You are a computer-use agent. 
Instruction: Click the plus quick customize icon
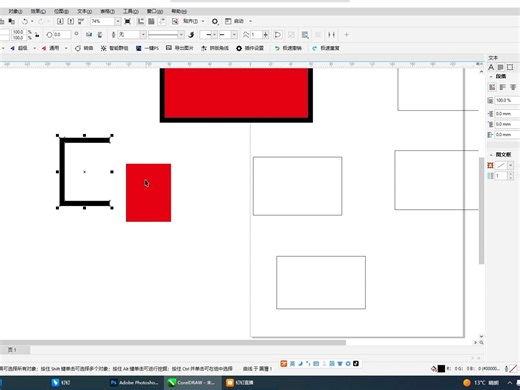tap(346, 35)
